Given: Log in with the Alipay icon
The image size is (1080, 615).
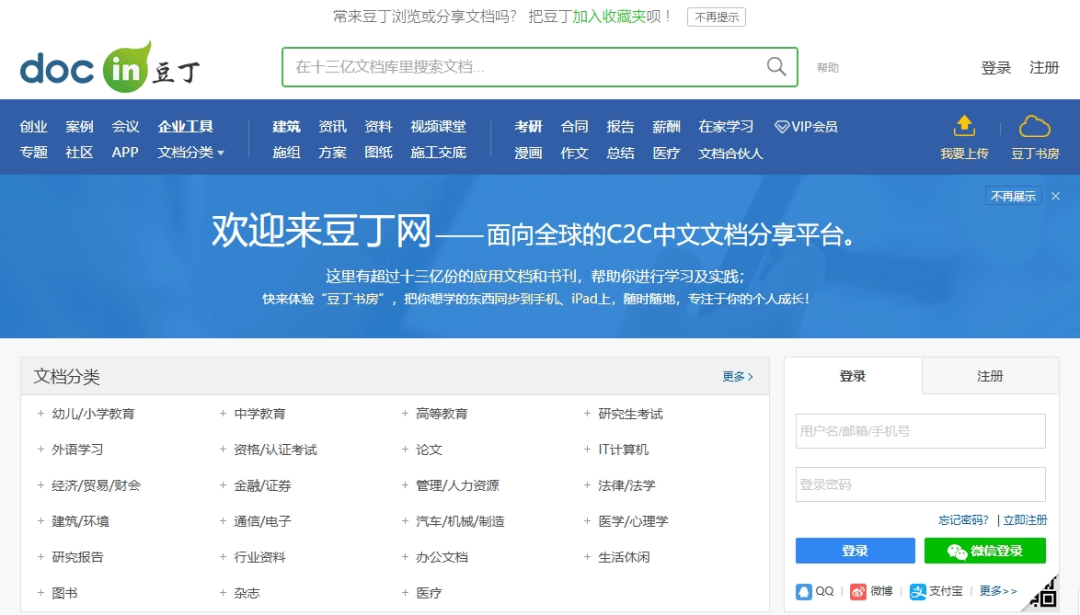Looking at the screenshot, I should pyautogui.click(x=917, y=592).
